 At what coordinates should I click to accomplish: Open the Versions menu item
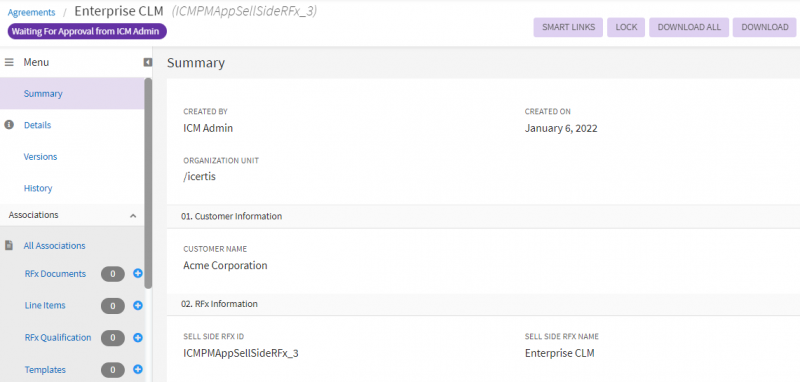point(40,157)
